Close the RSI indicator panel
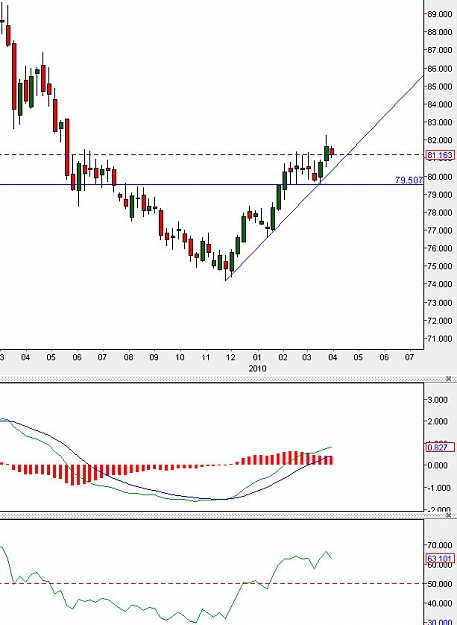This screenshot has height=625, width=457. [448, 515]
